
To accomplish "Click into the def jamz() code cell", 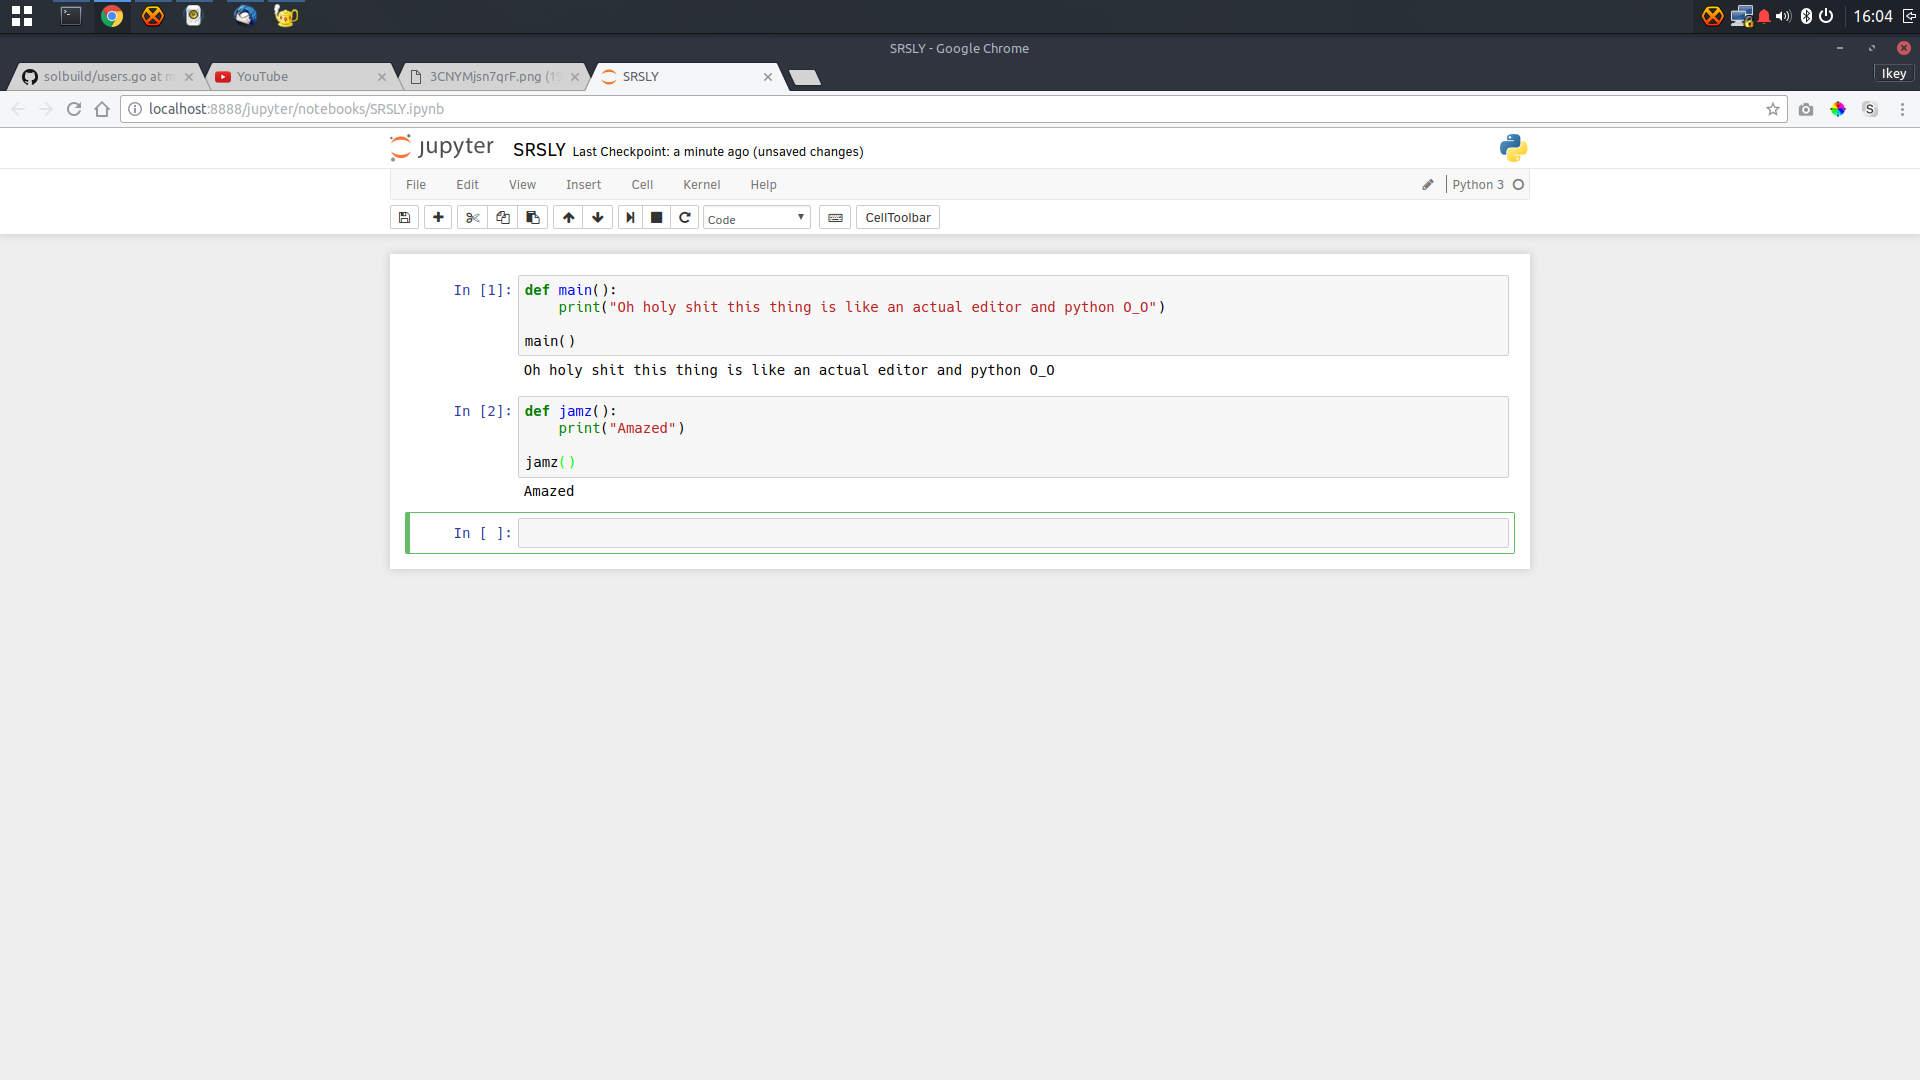I will coord(1013,437).
